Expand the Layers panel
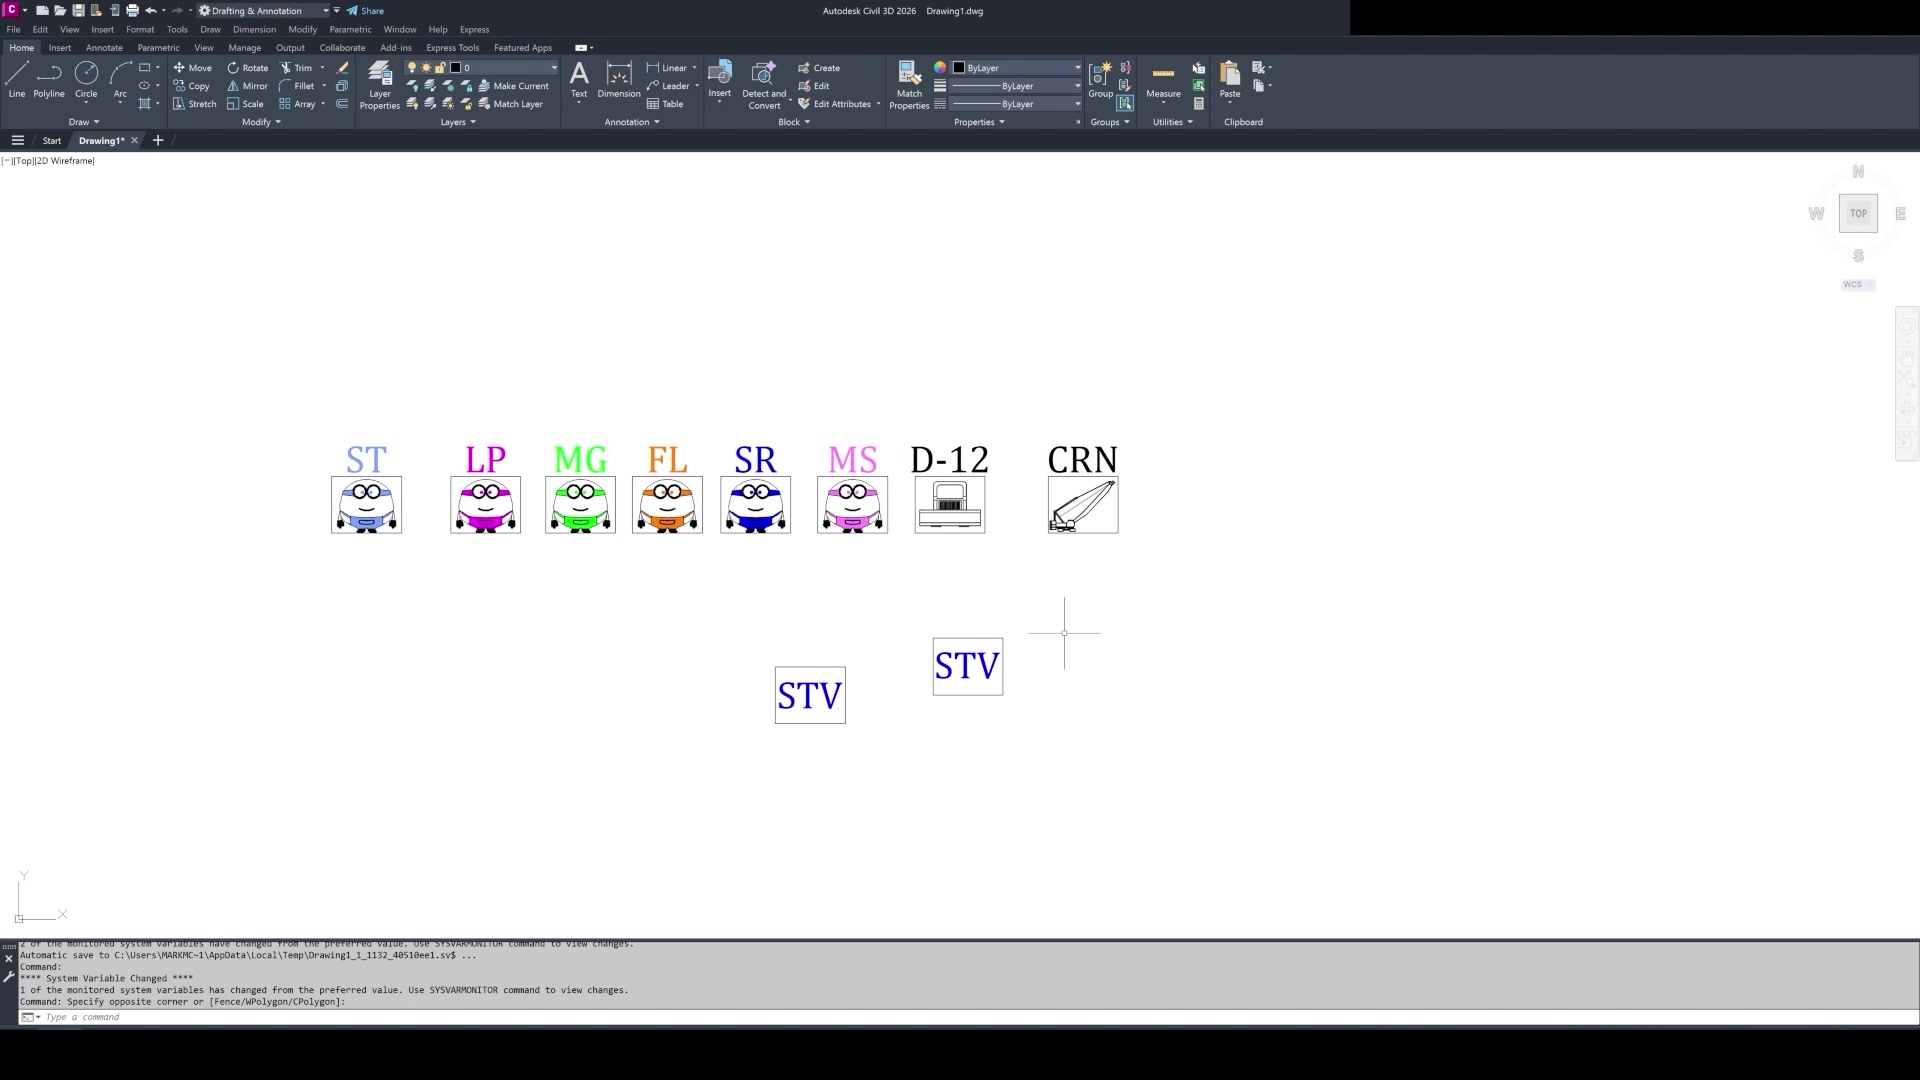Image resolution: width=1920 pixels, height=1080 pixels. [x=458, y=122]
